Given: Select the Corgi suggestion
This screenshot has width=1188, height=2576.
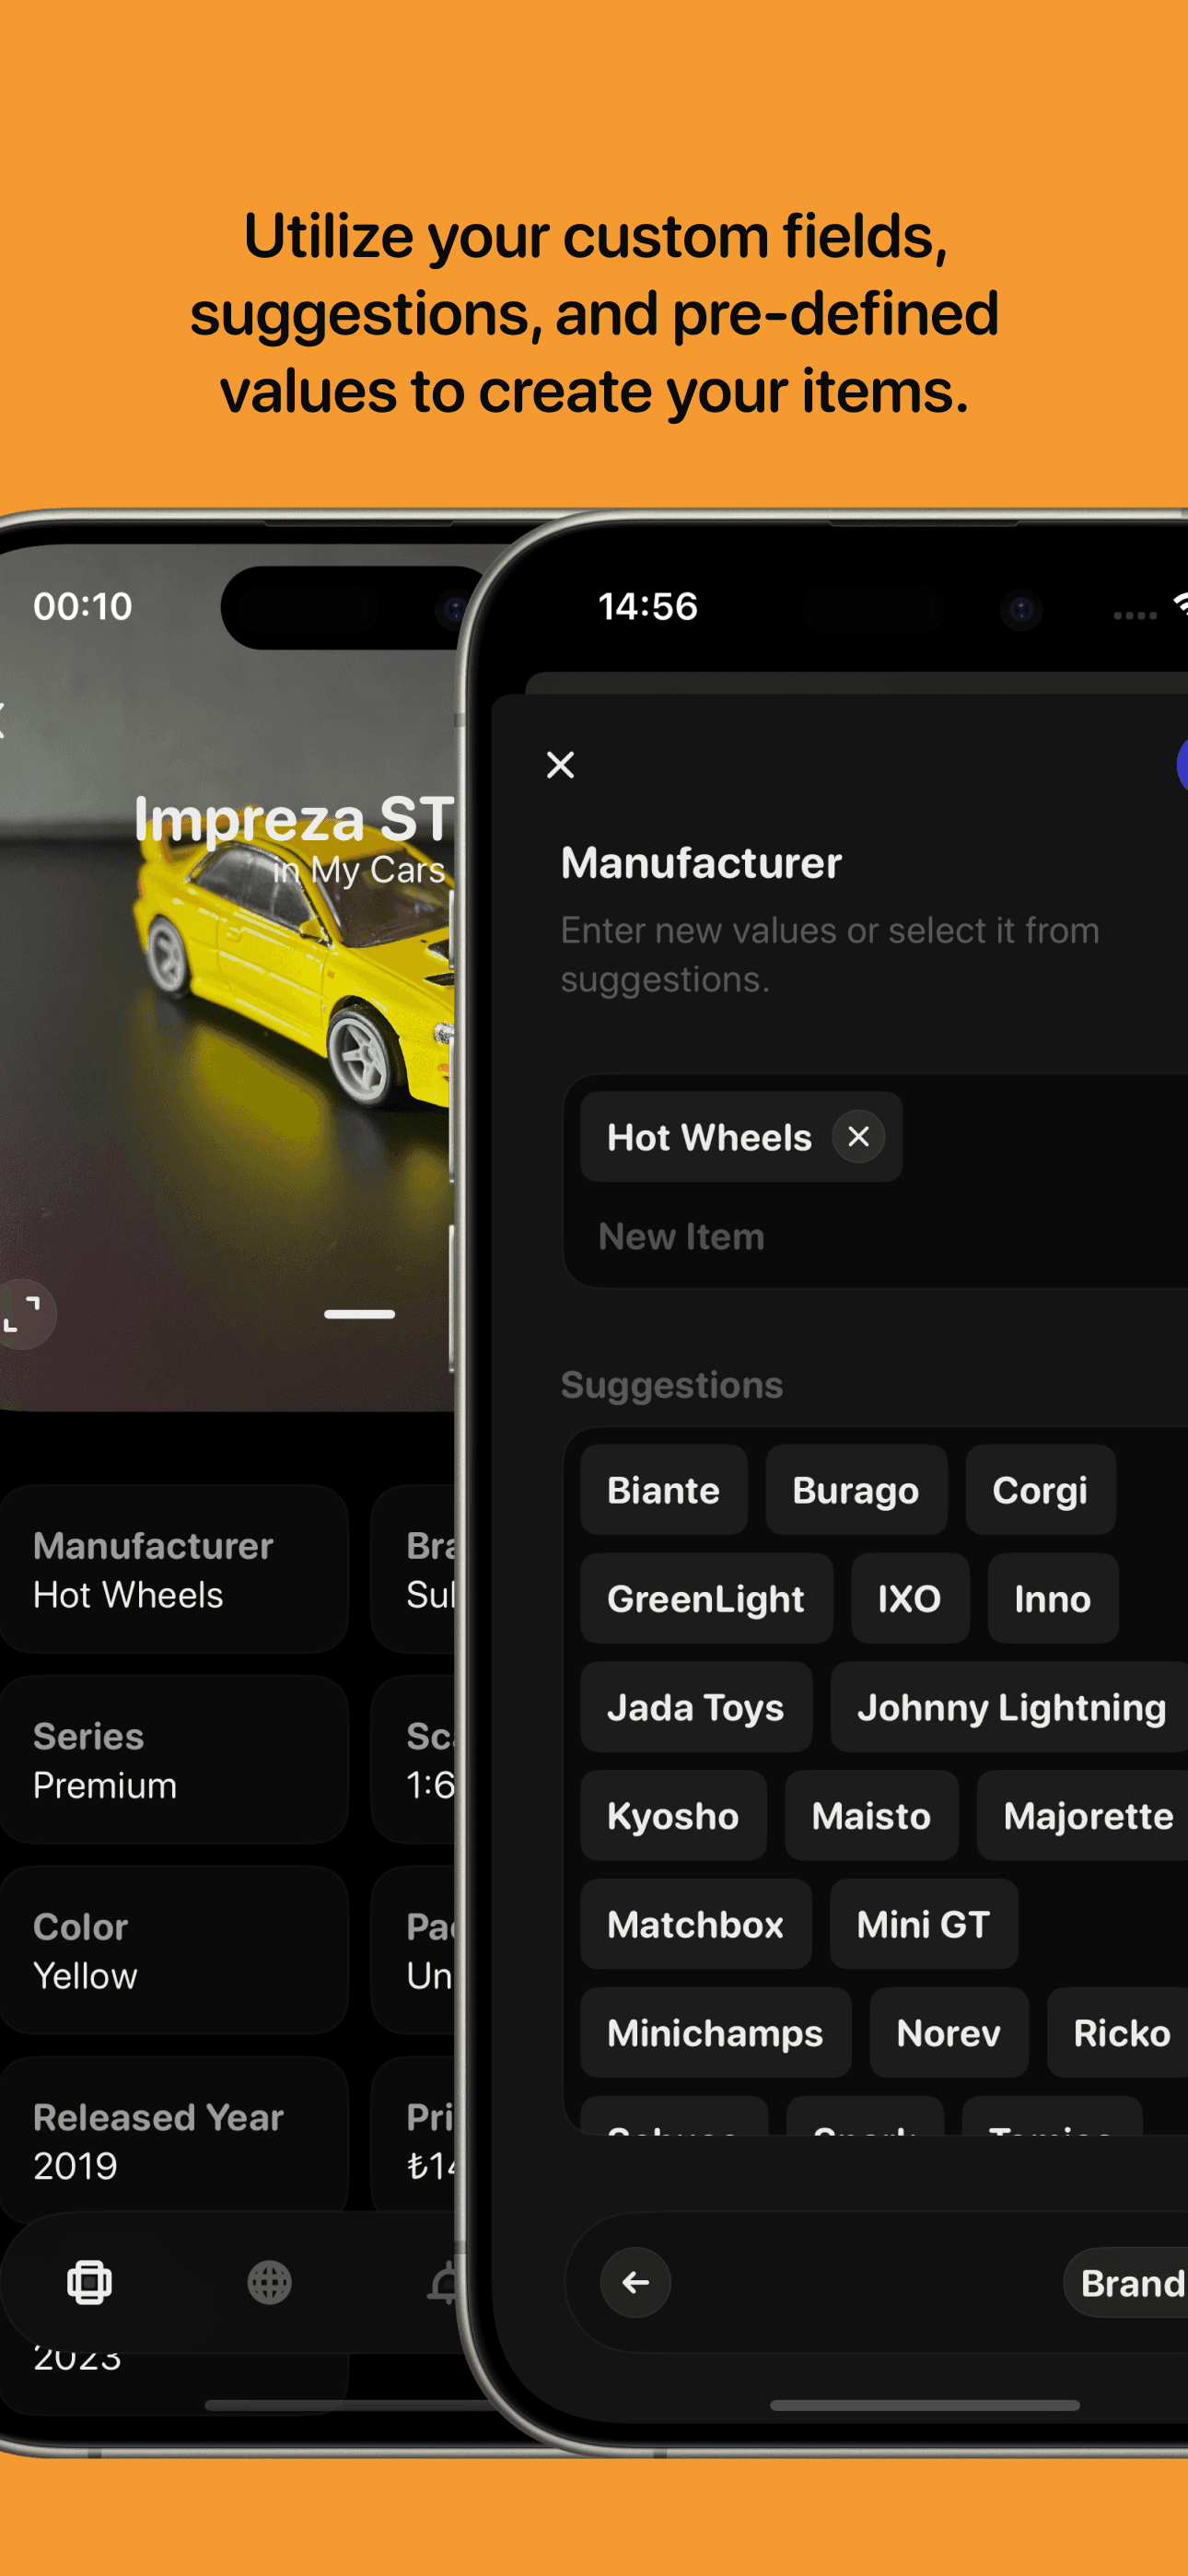Looking at the screenshot, I should coord(1040,1490).
